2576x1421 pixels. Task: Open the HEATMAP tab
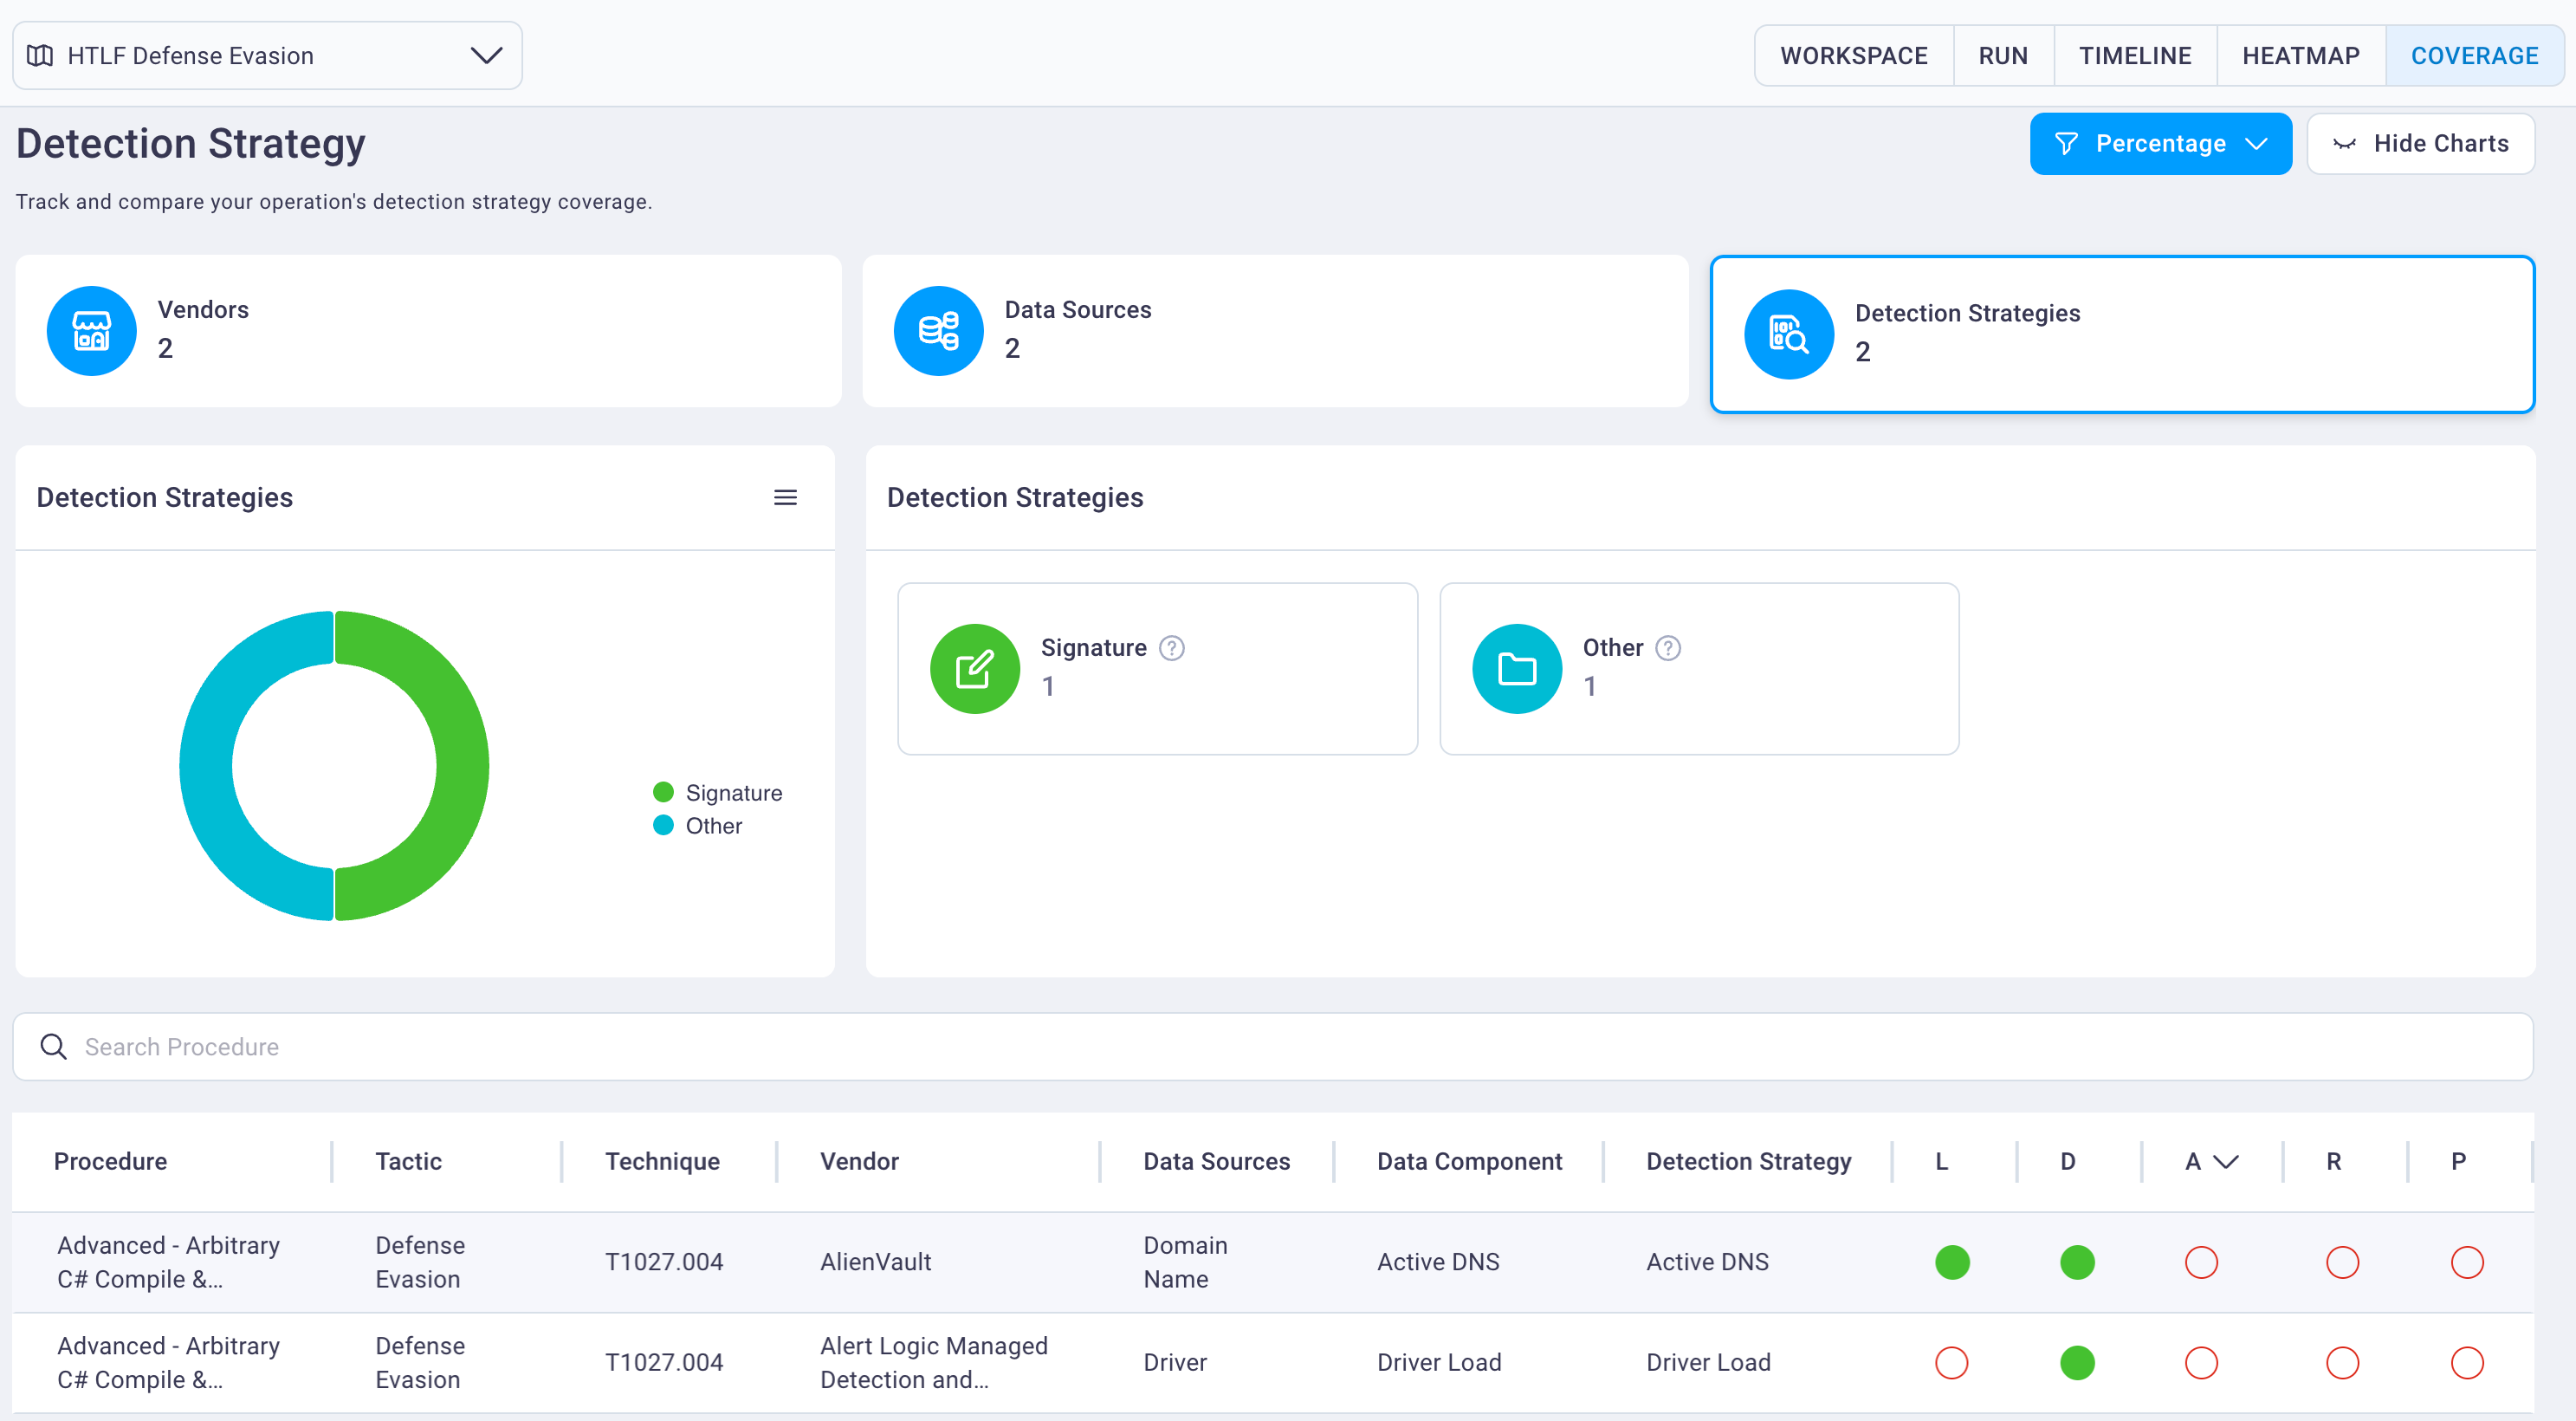click(x=2300, y=56)
